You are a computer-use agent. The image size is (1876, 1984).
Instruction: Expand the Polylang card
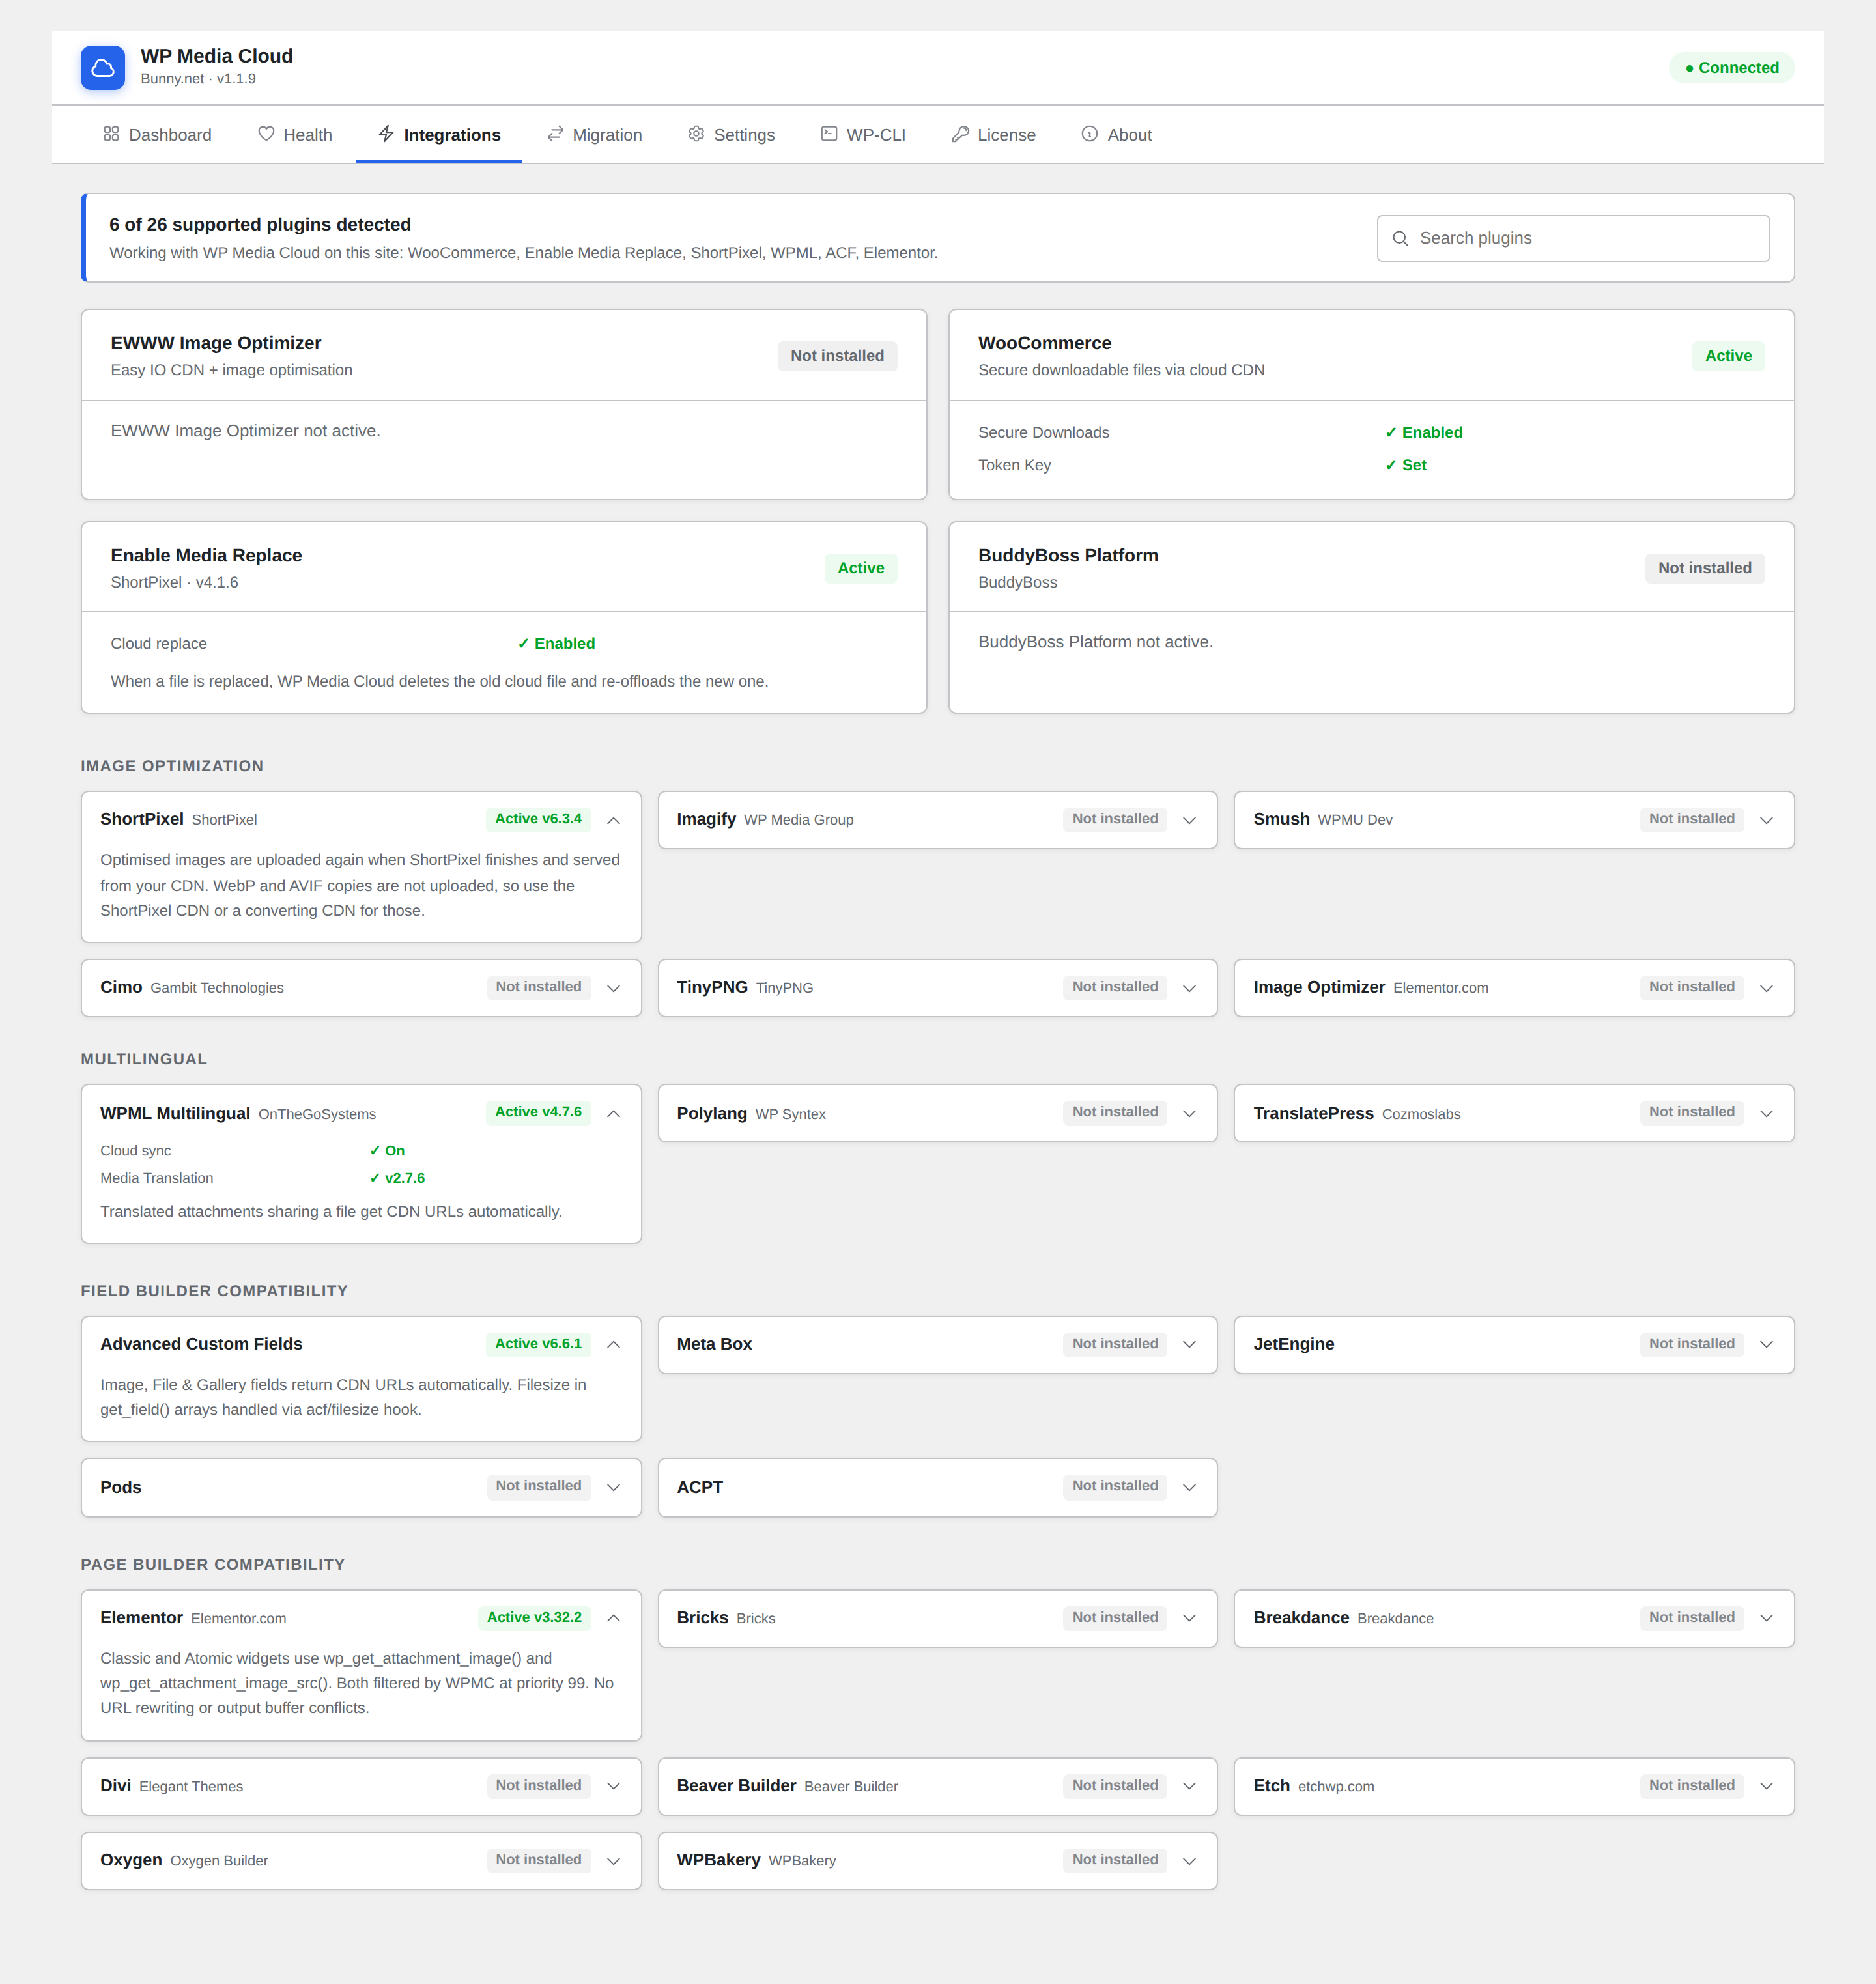1189,1113
